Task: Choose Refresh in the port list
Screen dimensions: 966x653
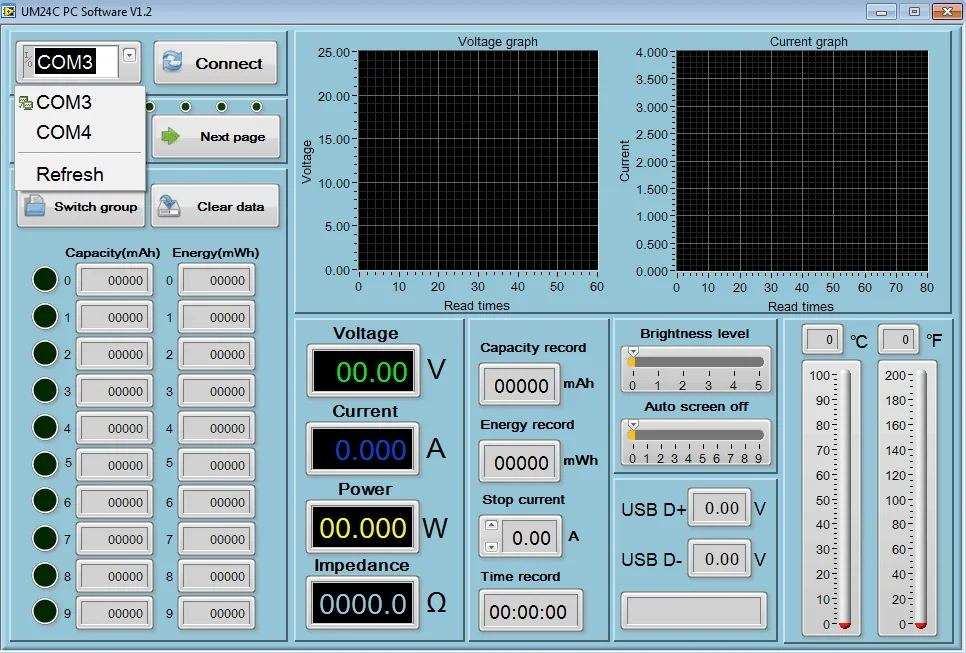Action: 70,174
